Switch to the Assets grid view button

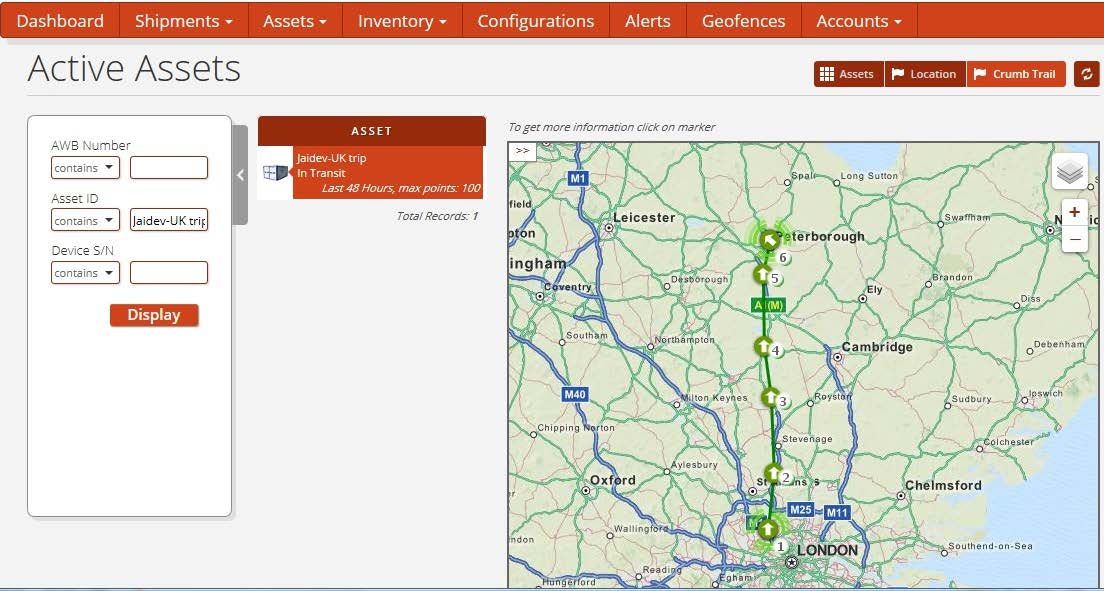848,74
